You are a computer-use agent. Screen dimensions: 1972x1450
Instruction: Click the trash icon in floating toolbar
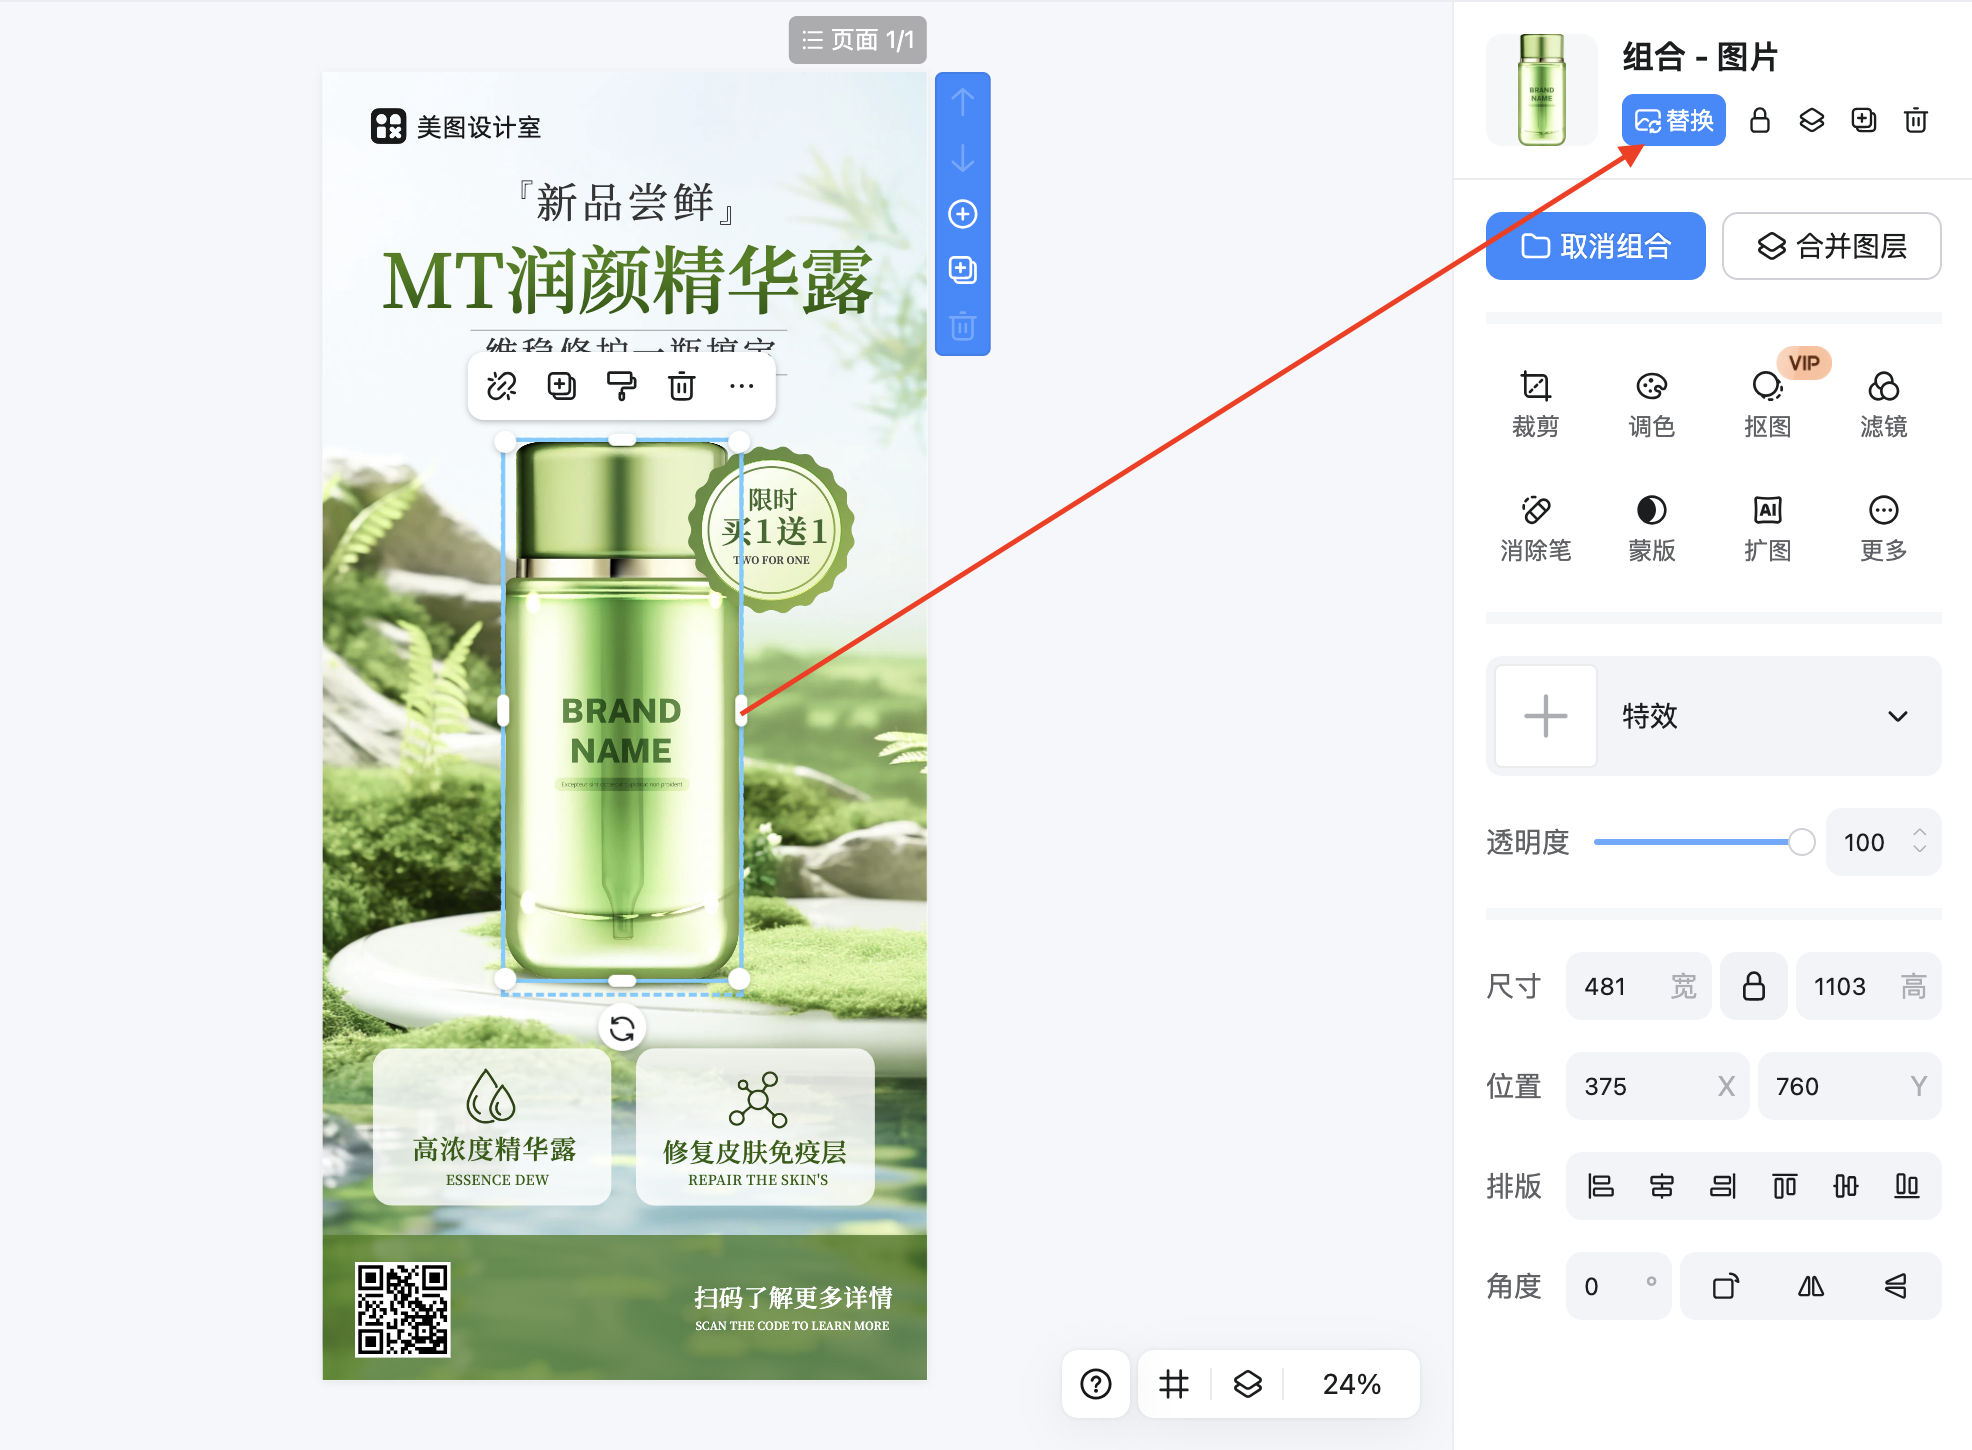pyautogui.click(x=681, y=386)
